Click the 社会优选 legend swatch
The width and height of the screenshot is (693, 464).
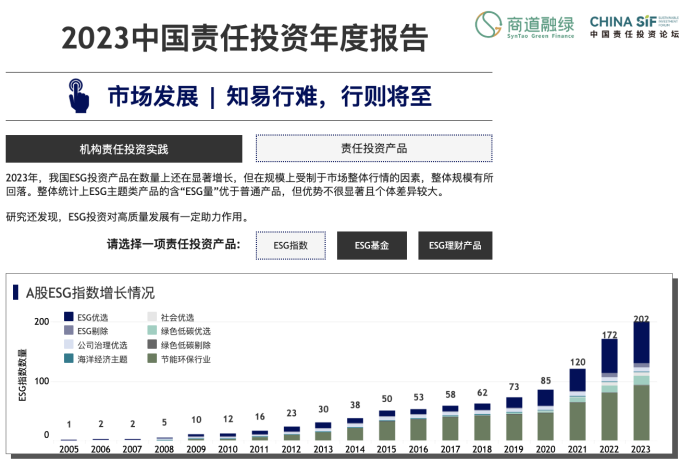[152, 317]
